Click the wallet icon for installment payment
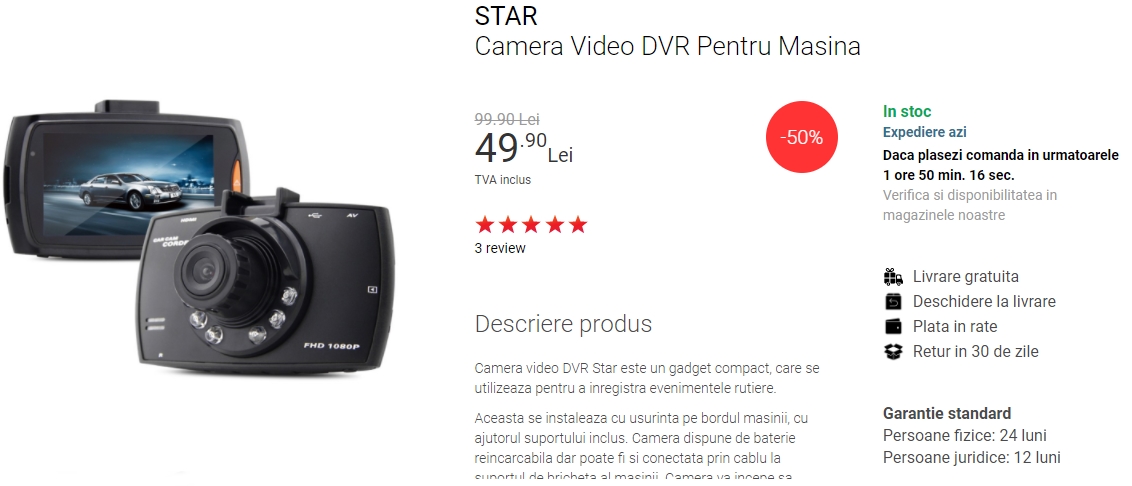The width and height of the screenshot is (1132, 486). click(x=893, y=326)
